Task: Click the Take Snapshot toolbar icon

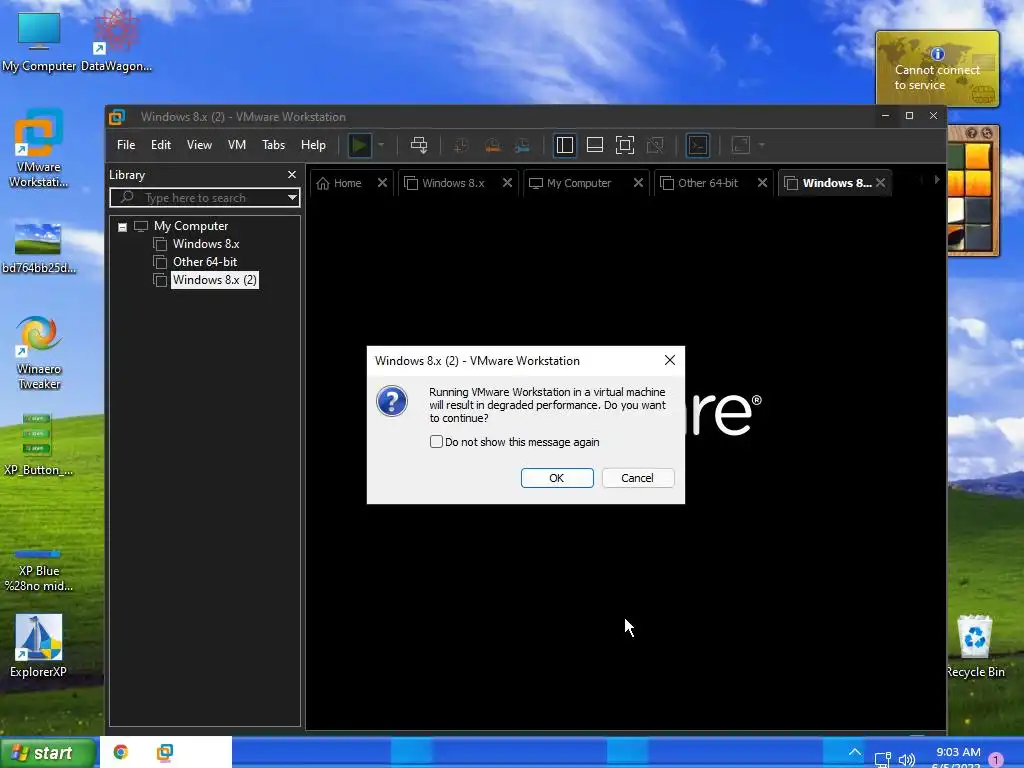Action: pyautogui.click(x=461, y=145)
